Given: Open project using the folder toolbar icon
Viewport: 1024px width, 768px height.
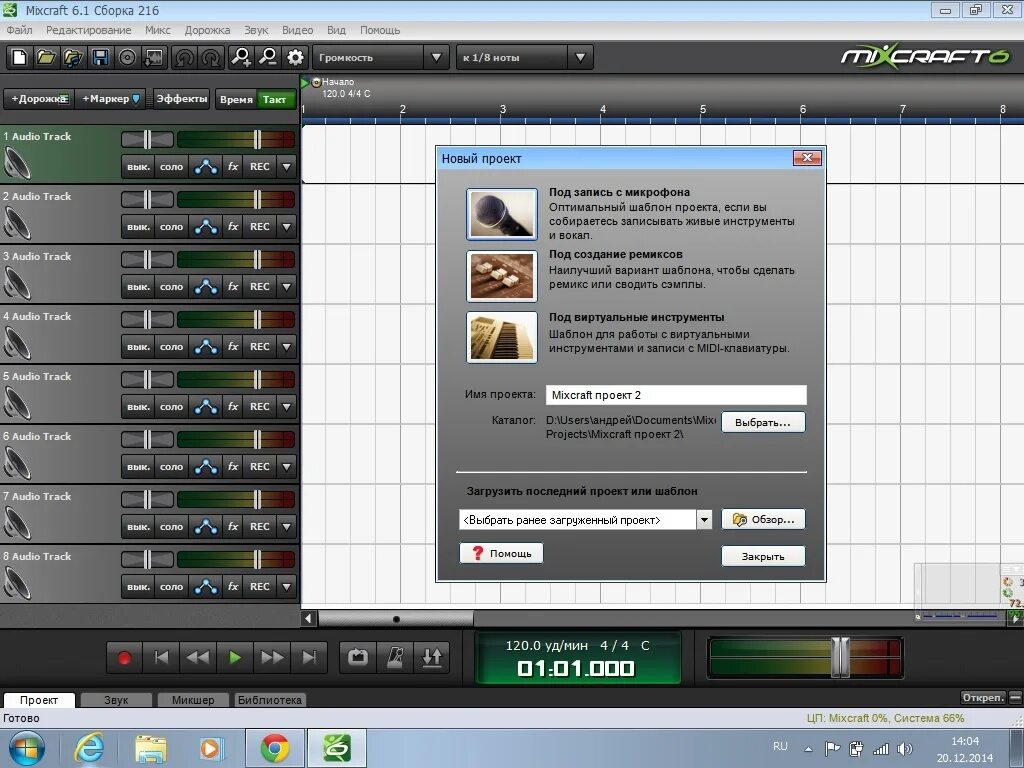Looking at the screenshot, I should pos(46,57).
